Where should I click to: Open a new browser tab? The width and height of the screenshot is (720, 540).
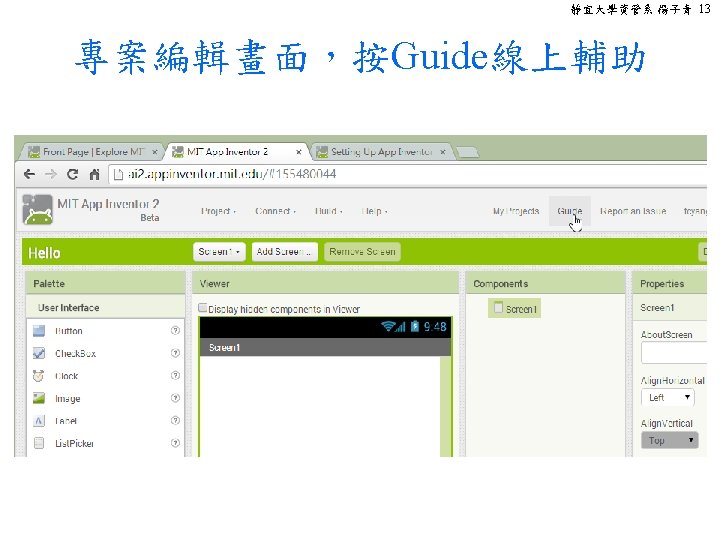point(467,152)
